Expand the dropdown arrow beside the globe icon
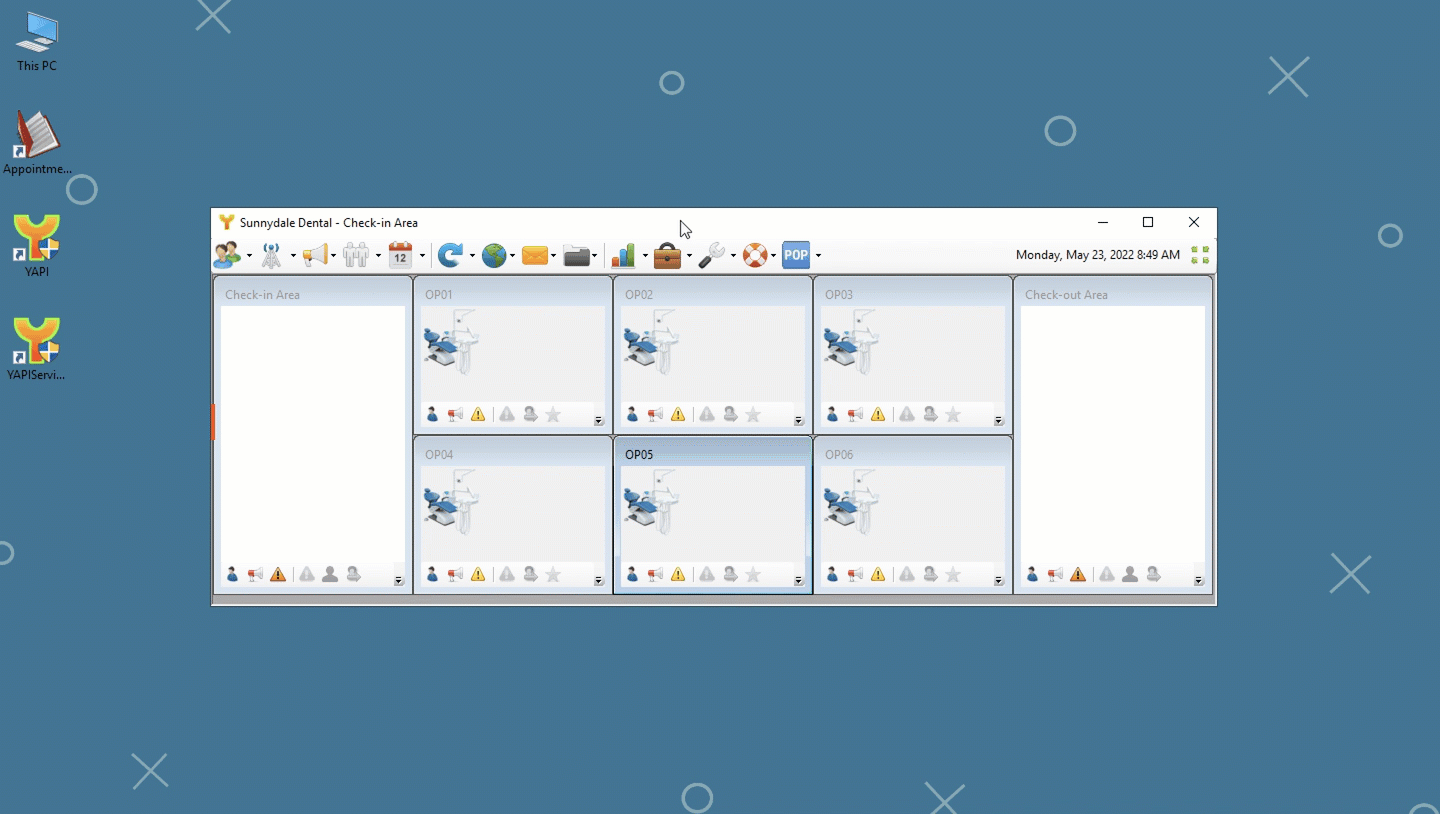The height and width of the screenshot is (814, 1440). pyautogui.click(x=513, y=256)
